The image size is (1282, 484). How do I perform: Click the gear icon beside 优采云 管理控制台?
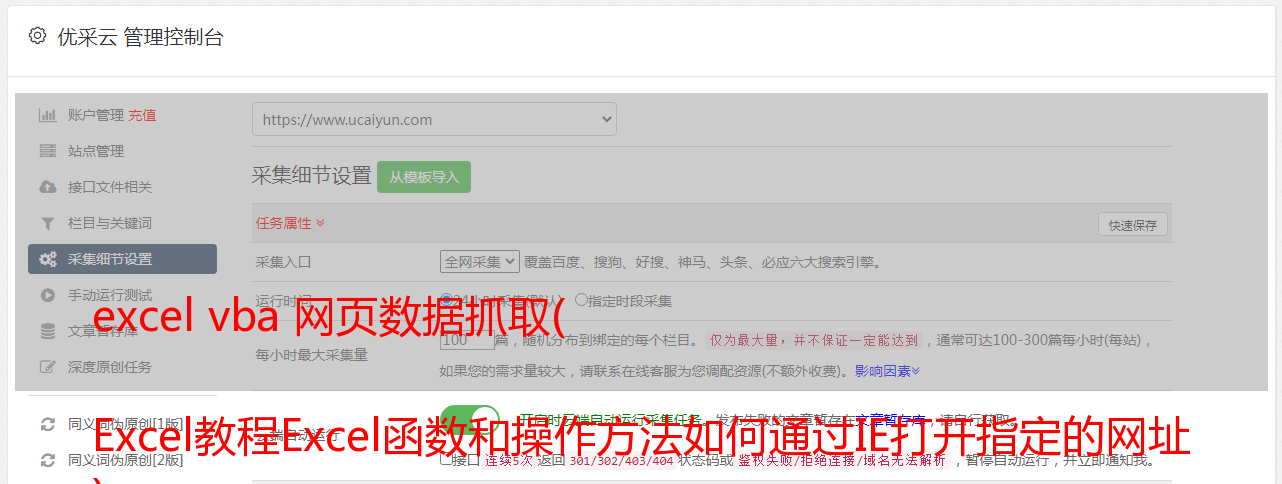37,37
